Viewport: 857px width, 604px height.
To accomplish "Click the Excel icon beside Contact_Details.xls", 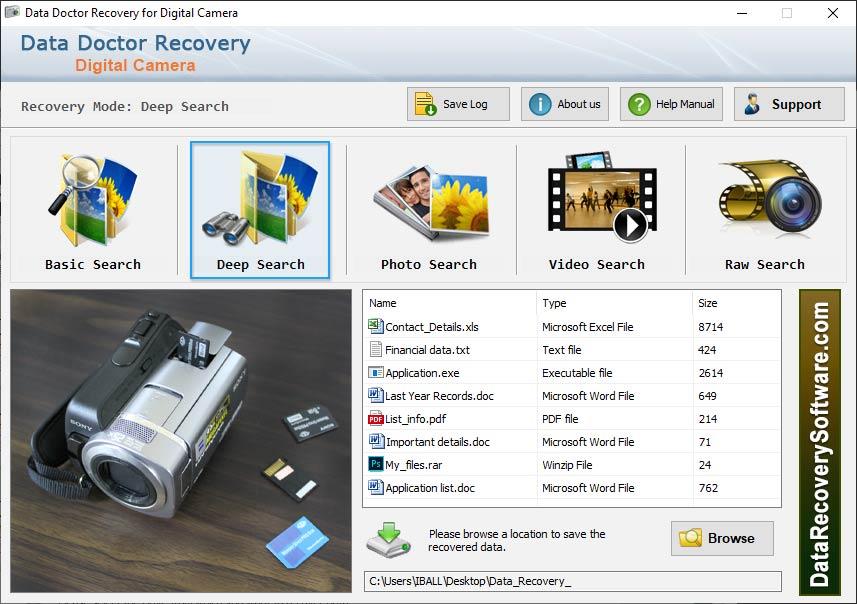I will (375, 326).
